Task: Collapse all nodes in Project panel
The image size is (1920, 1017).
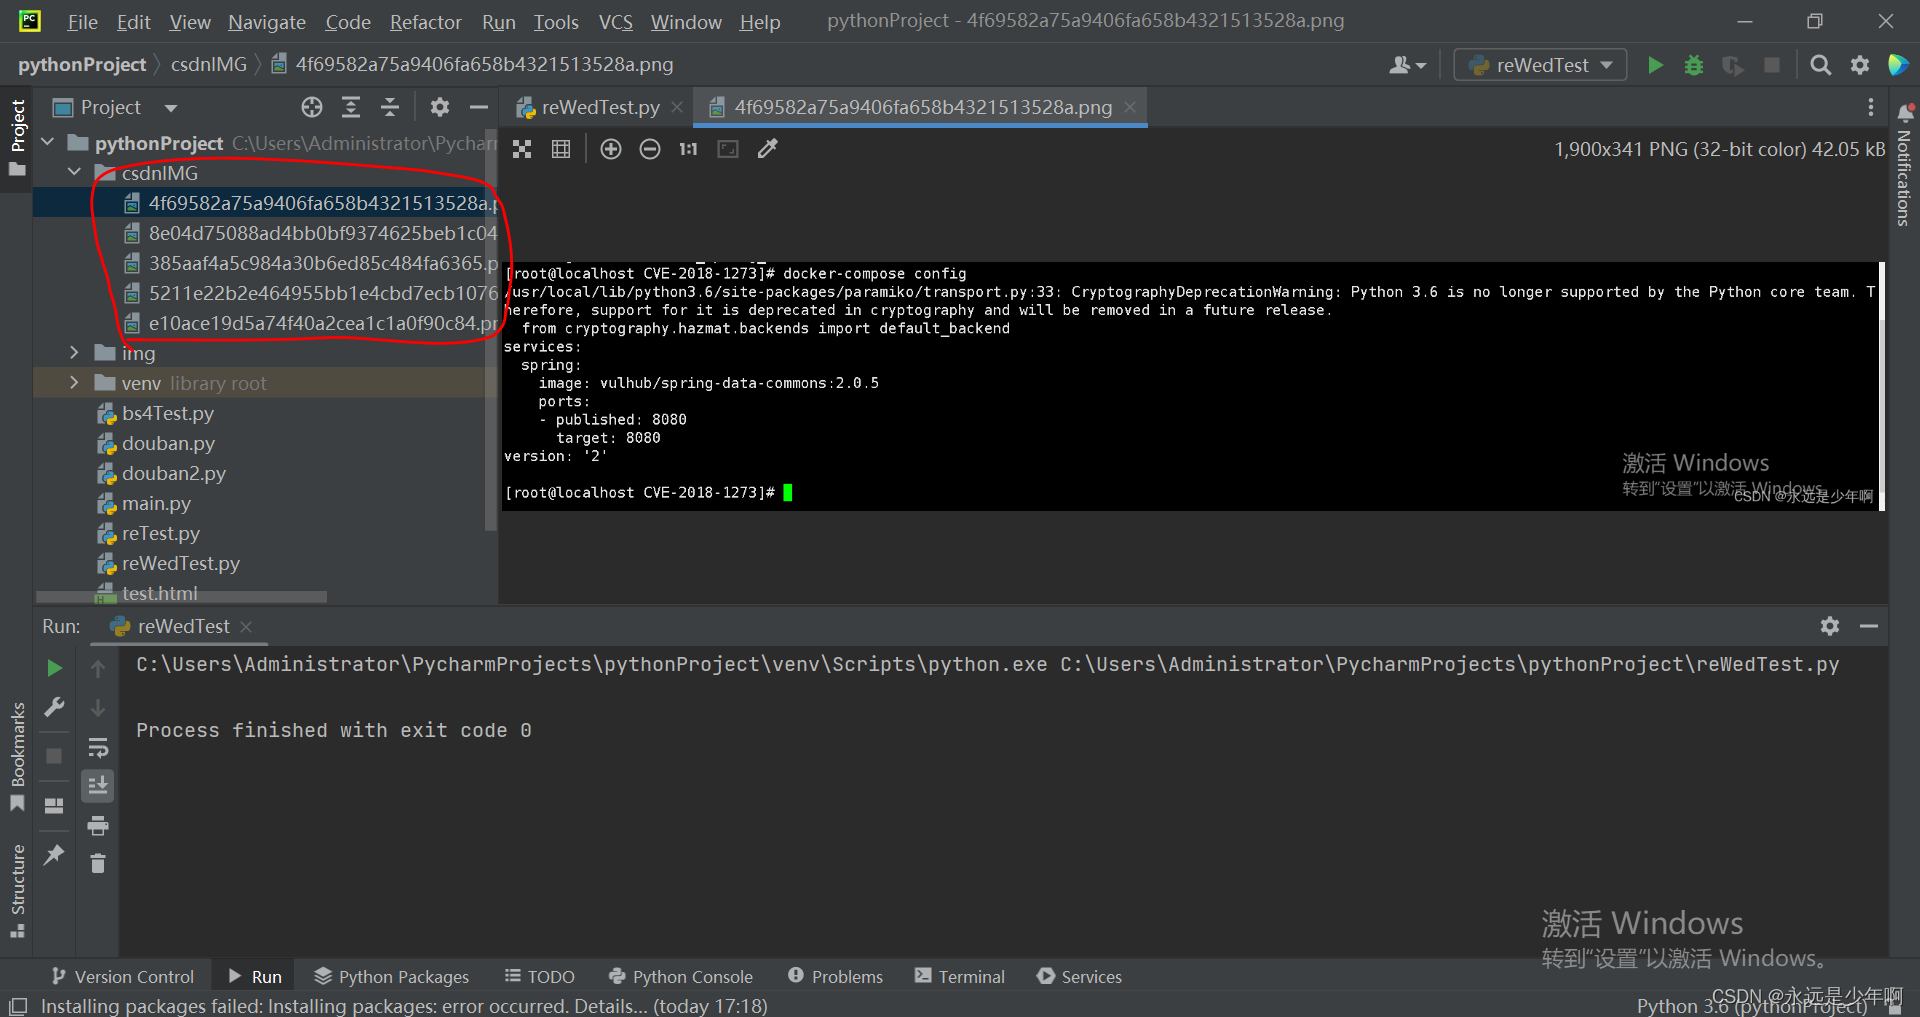Action: (390, 107)
